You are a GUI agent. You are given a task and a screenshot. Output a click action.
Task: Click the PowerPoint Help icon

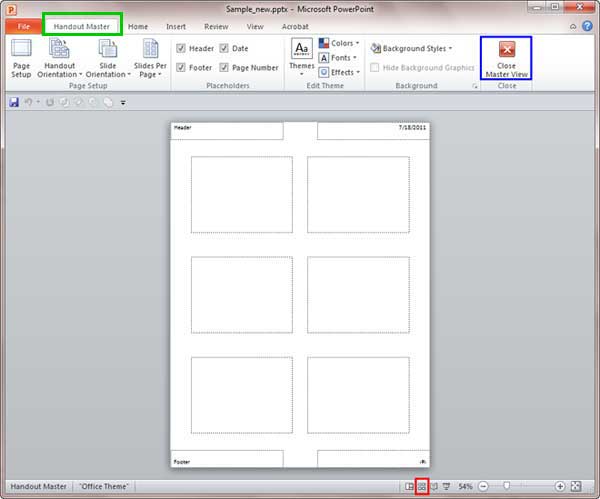tap(587, 26)
